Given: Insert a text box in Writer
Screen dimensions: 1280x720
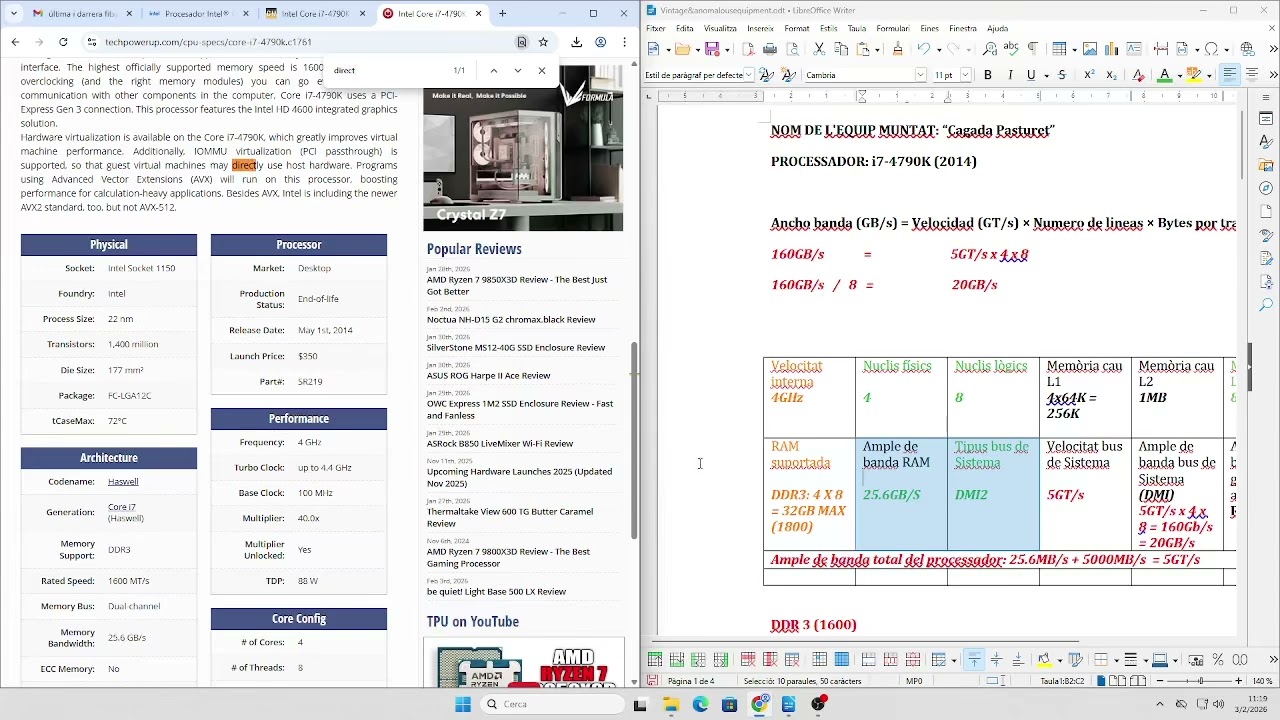Looking at the screenshot, I should tap(1133, 49).
